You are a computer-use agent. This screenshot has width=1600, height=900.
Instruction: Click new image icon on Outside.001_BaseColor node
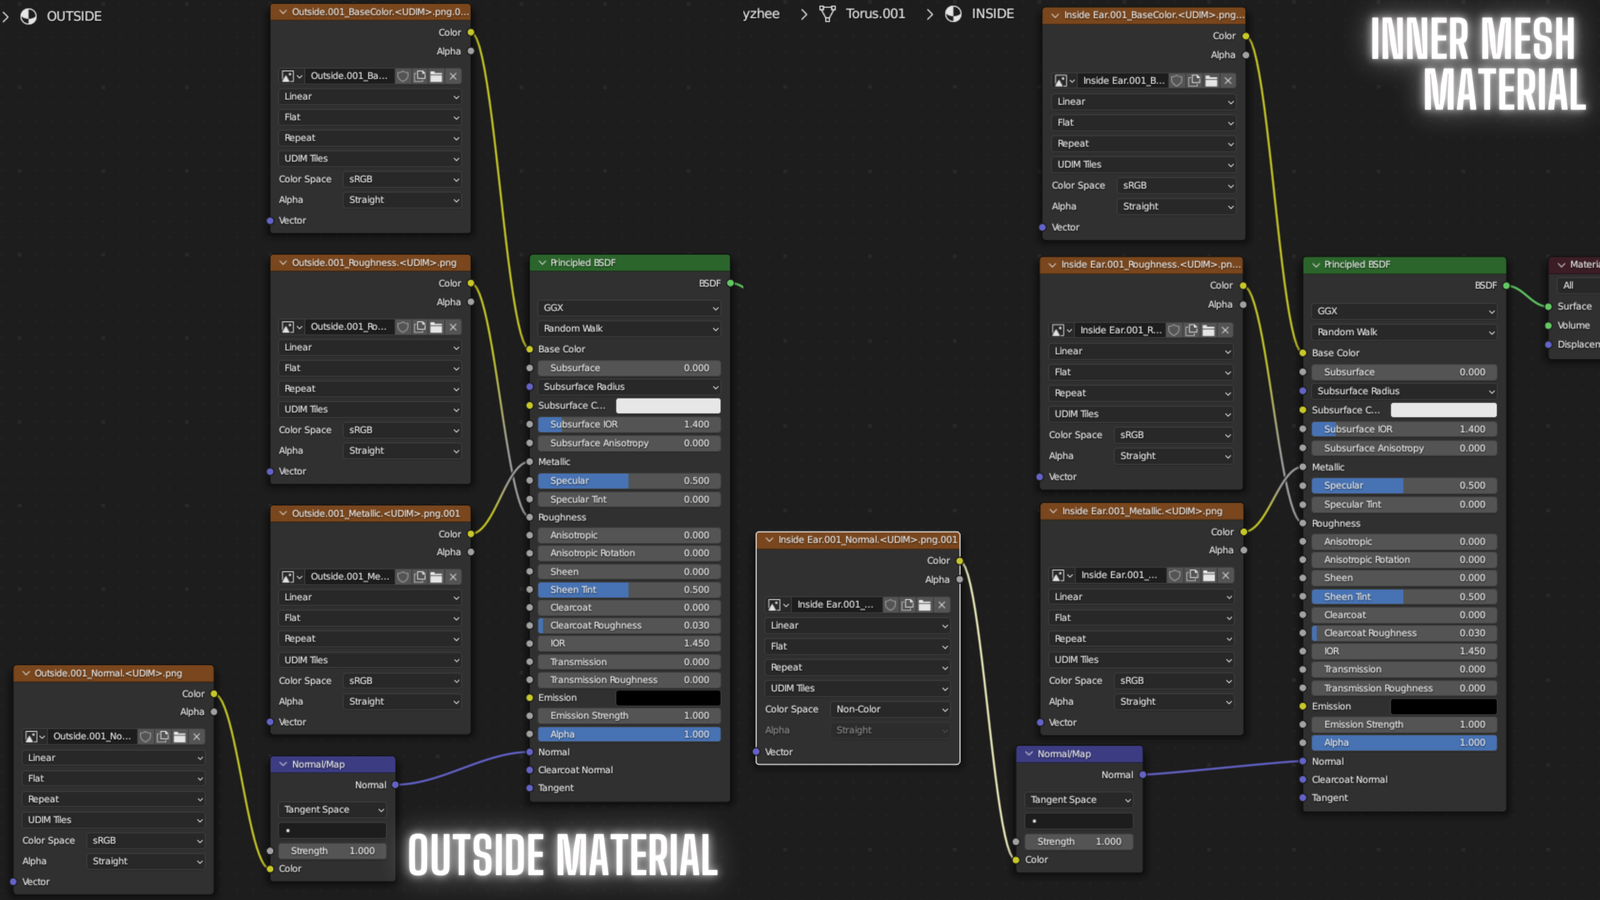420,76
